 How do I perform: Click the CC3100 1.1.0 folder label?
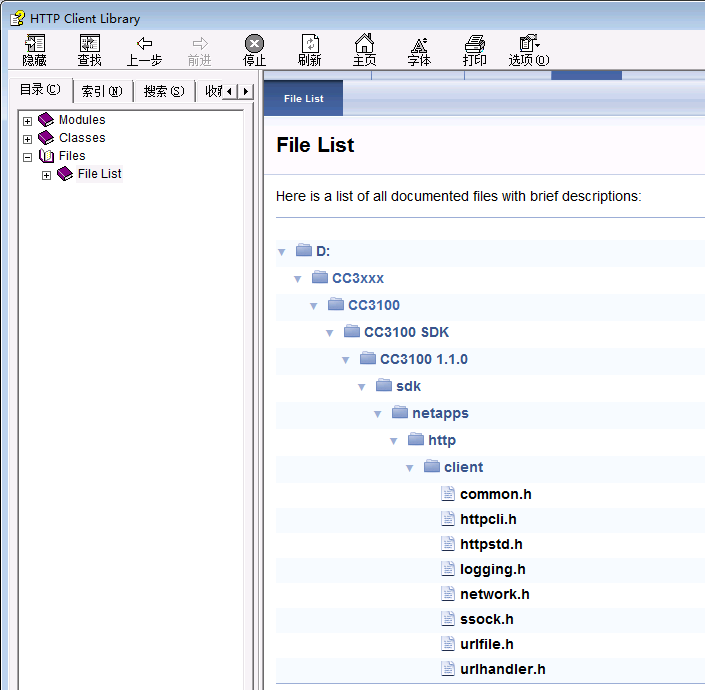point(424,359)
